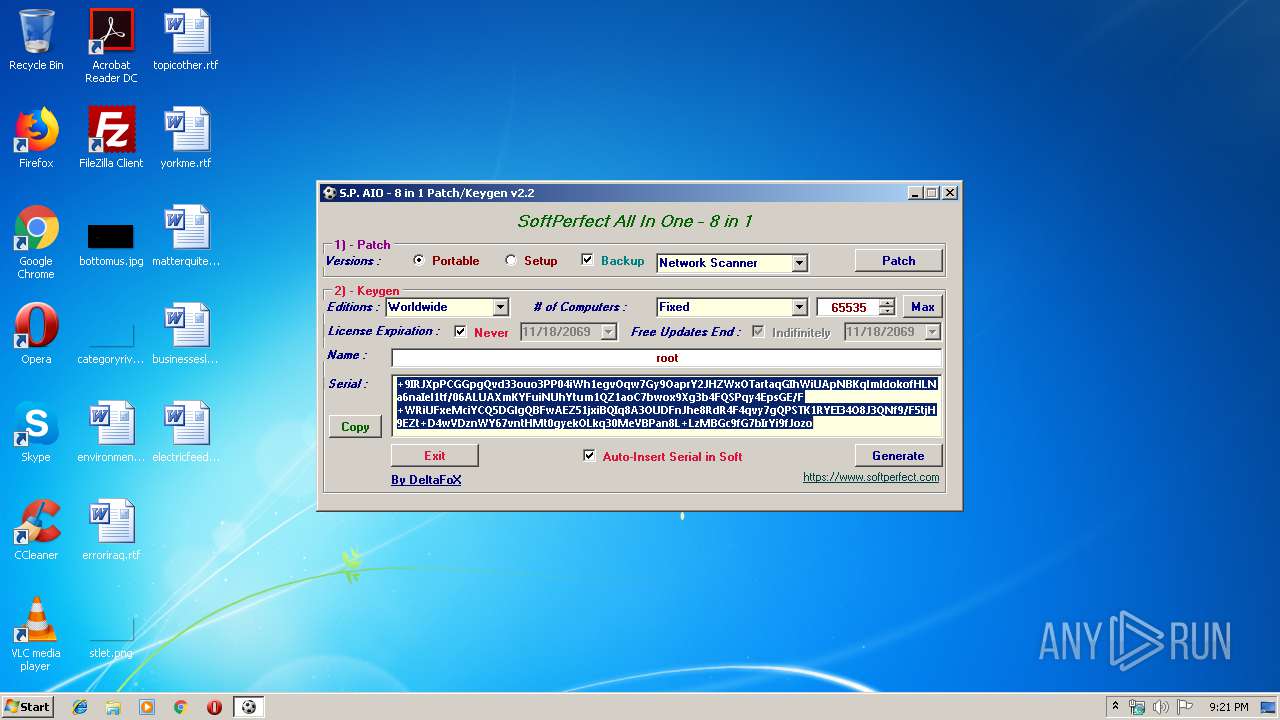Image resolution: width=1280 pixels, height=720 pixels.
Task: Launch Firefox desktop shortcut
Action: tap(36, 138)
